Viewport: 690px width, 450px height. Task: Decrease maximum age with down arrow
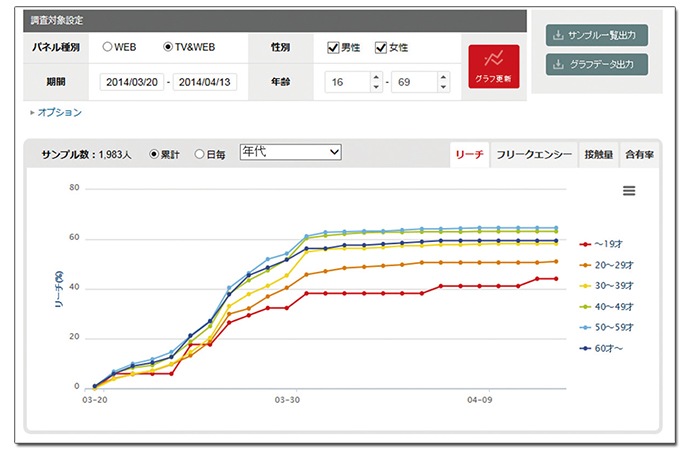[443, 87]
